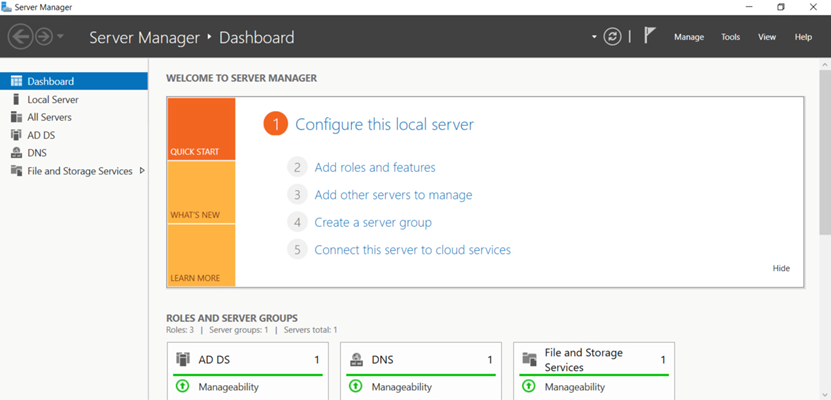Click the File and Storage Services tile icon
This screenshot has height=400, width=831.
coord(530,359)
